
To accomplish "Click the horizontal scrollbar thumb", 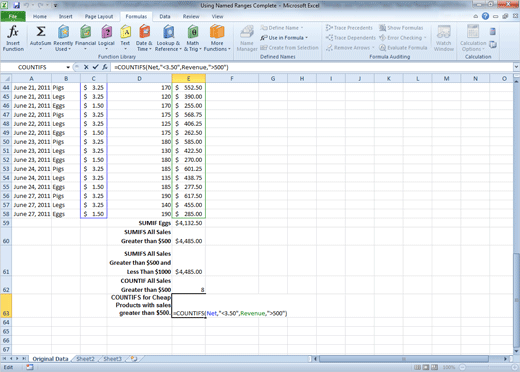I will (404, 359).
